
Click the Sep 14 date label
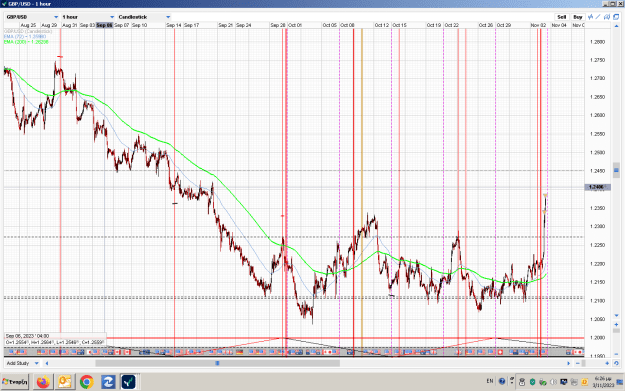click(173, 25)
